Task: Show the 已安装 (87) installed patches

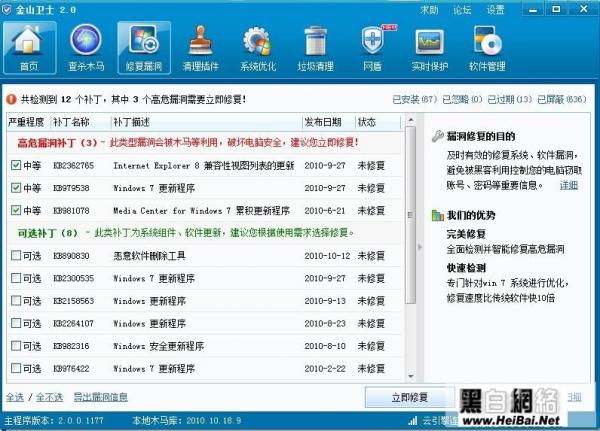Action: coord(417,99)
